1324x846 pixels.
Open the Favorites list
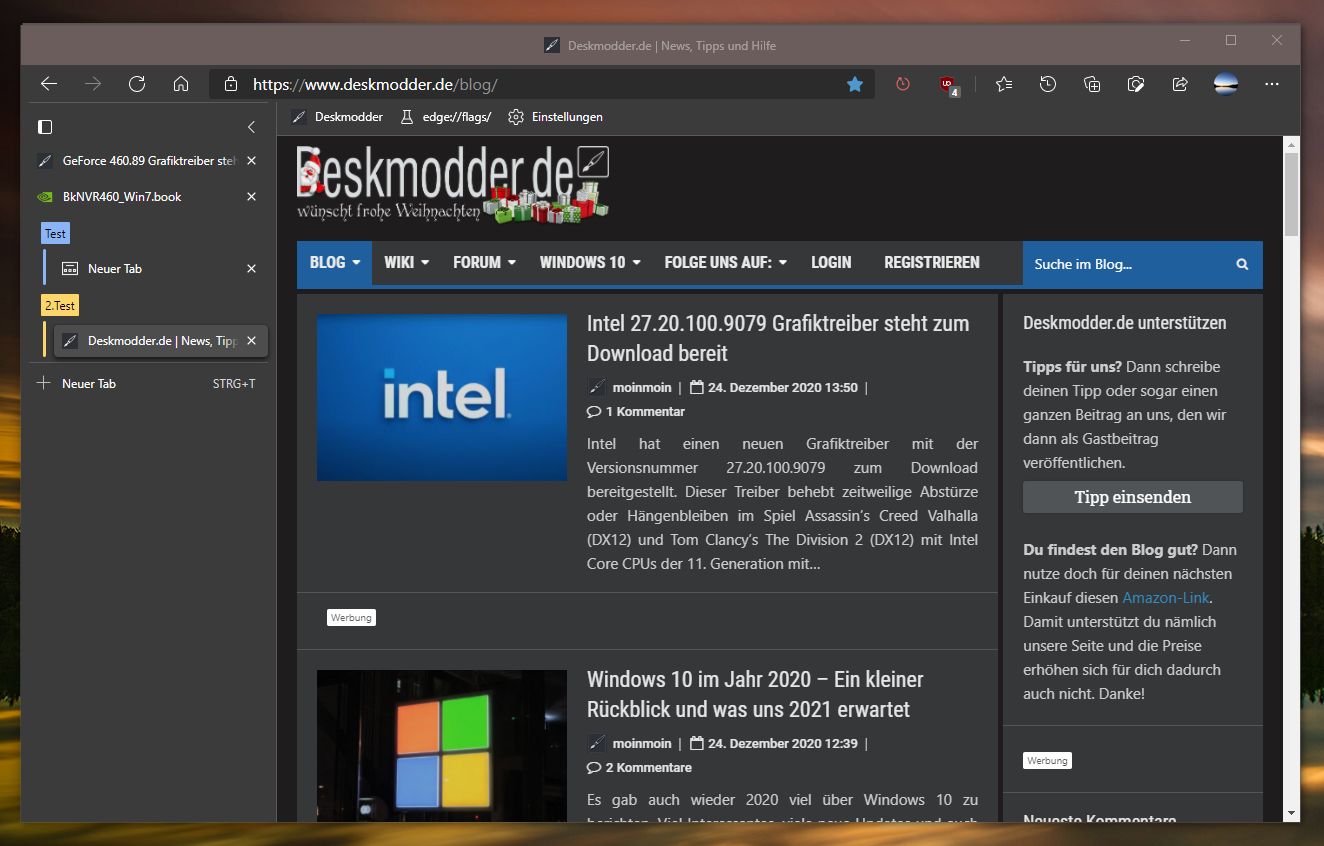pos(1004,84)
